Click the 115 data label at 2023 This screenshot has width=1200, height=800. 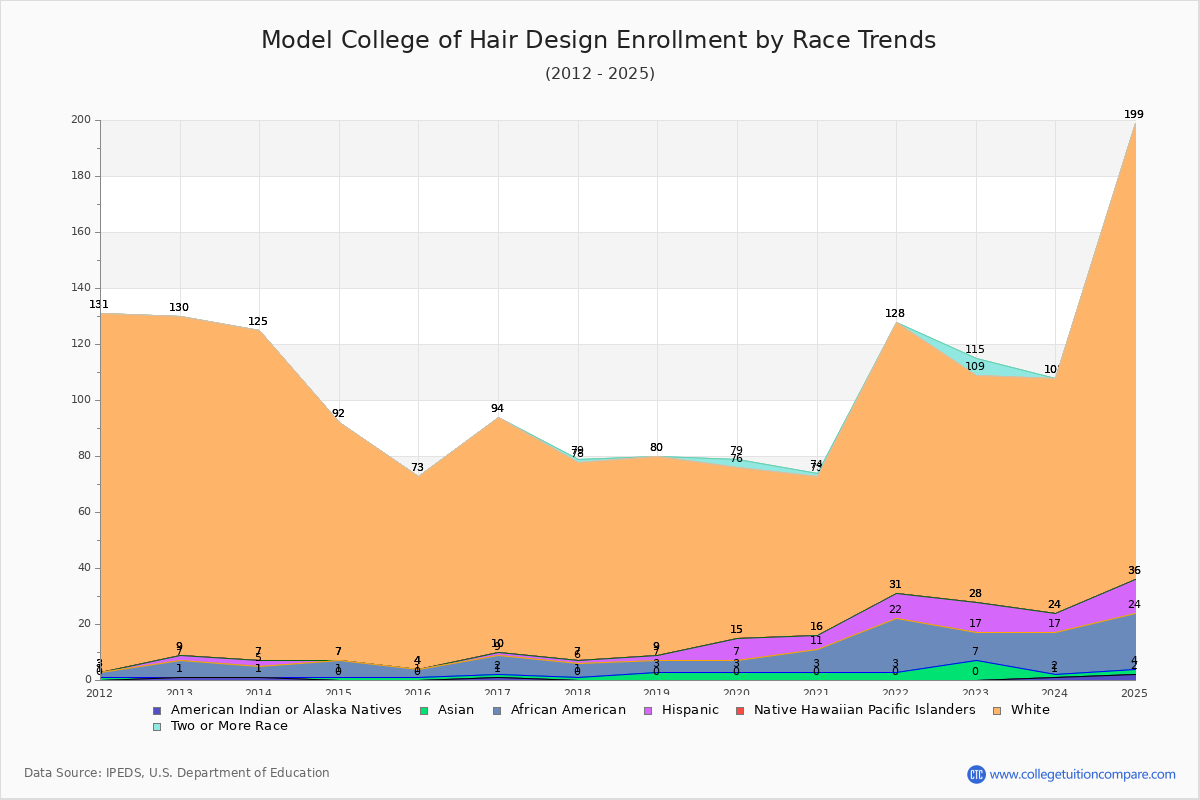(x=975, y=350)
